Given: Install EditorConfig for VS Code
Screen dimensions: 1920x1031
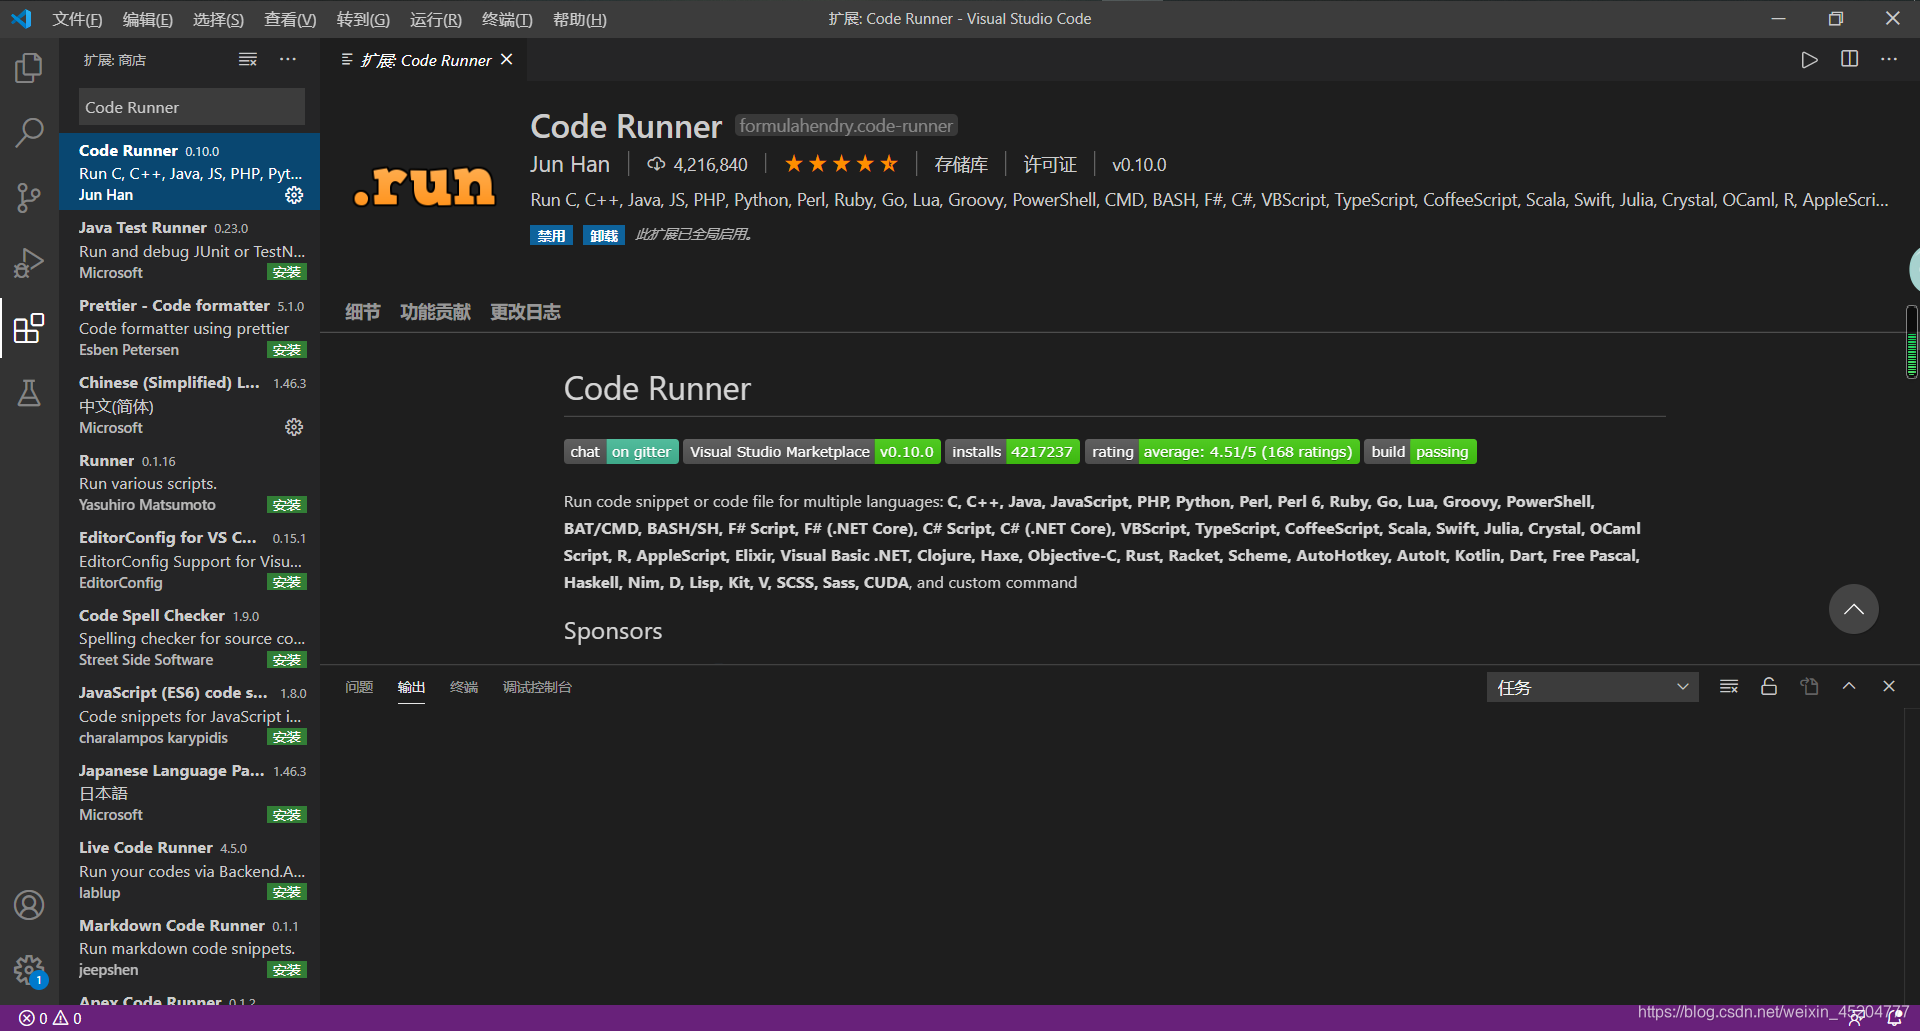Looking at the screenshot, I should pyautogui.click(x=287, y=582).
